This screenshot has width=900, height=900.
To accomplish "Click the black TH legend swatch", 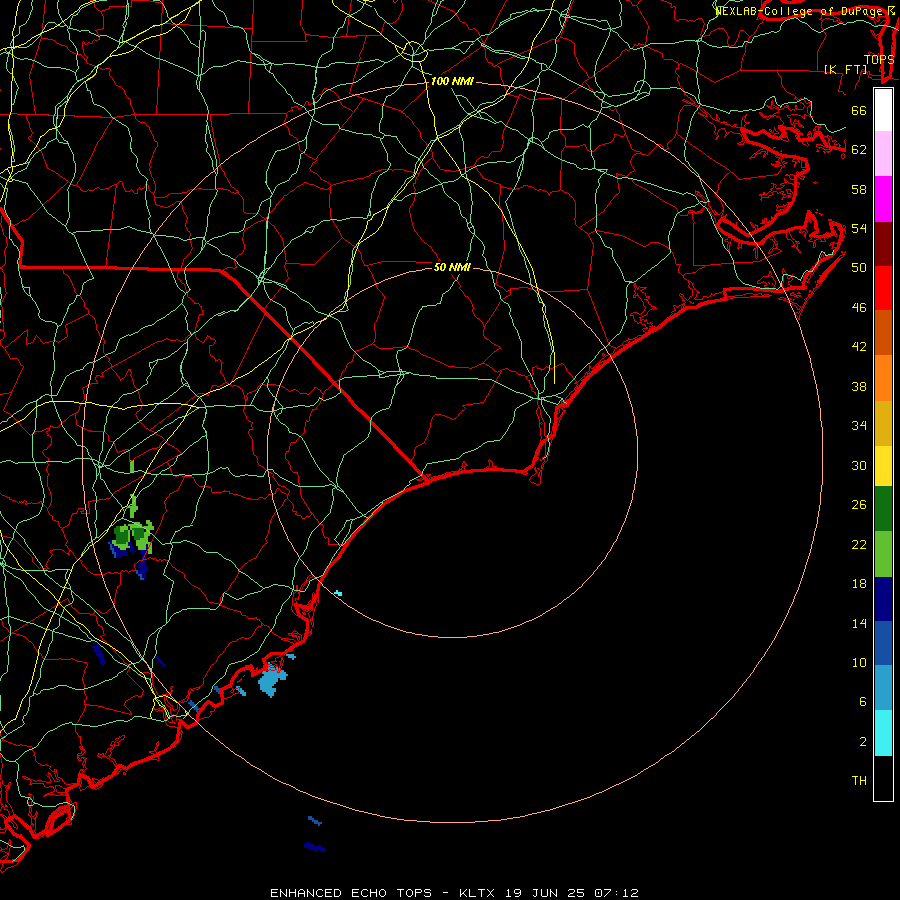I will point(883,778).
